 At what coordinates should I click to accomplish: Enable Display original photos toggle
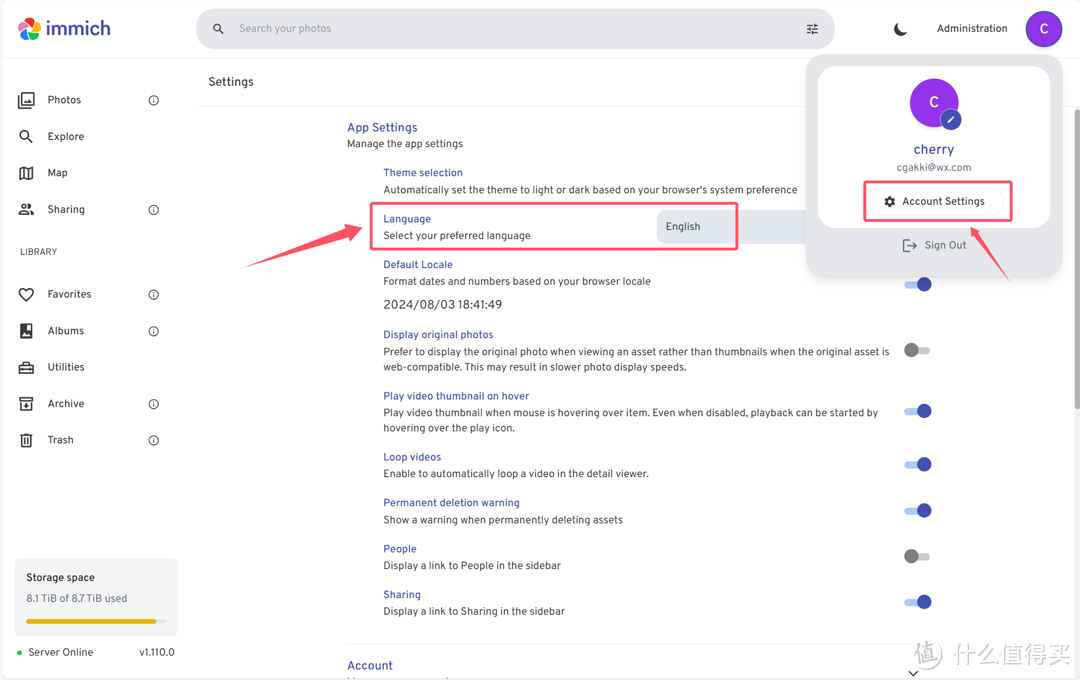(917, 350)
